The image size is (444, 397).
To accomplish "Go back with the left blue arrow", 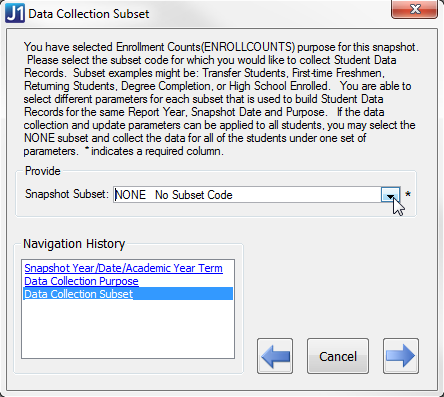I will click(x=275, y=356).
